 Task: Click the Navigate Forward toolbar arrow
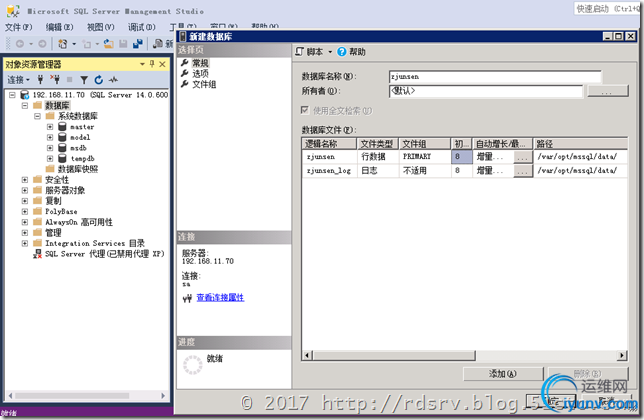coord(42,44)
